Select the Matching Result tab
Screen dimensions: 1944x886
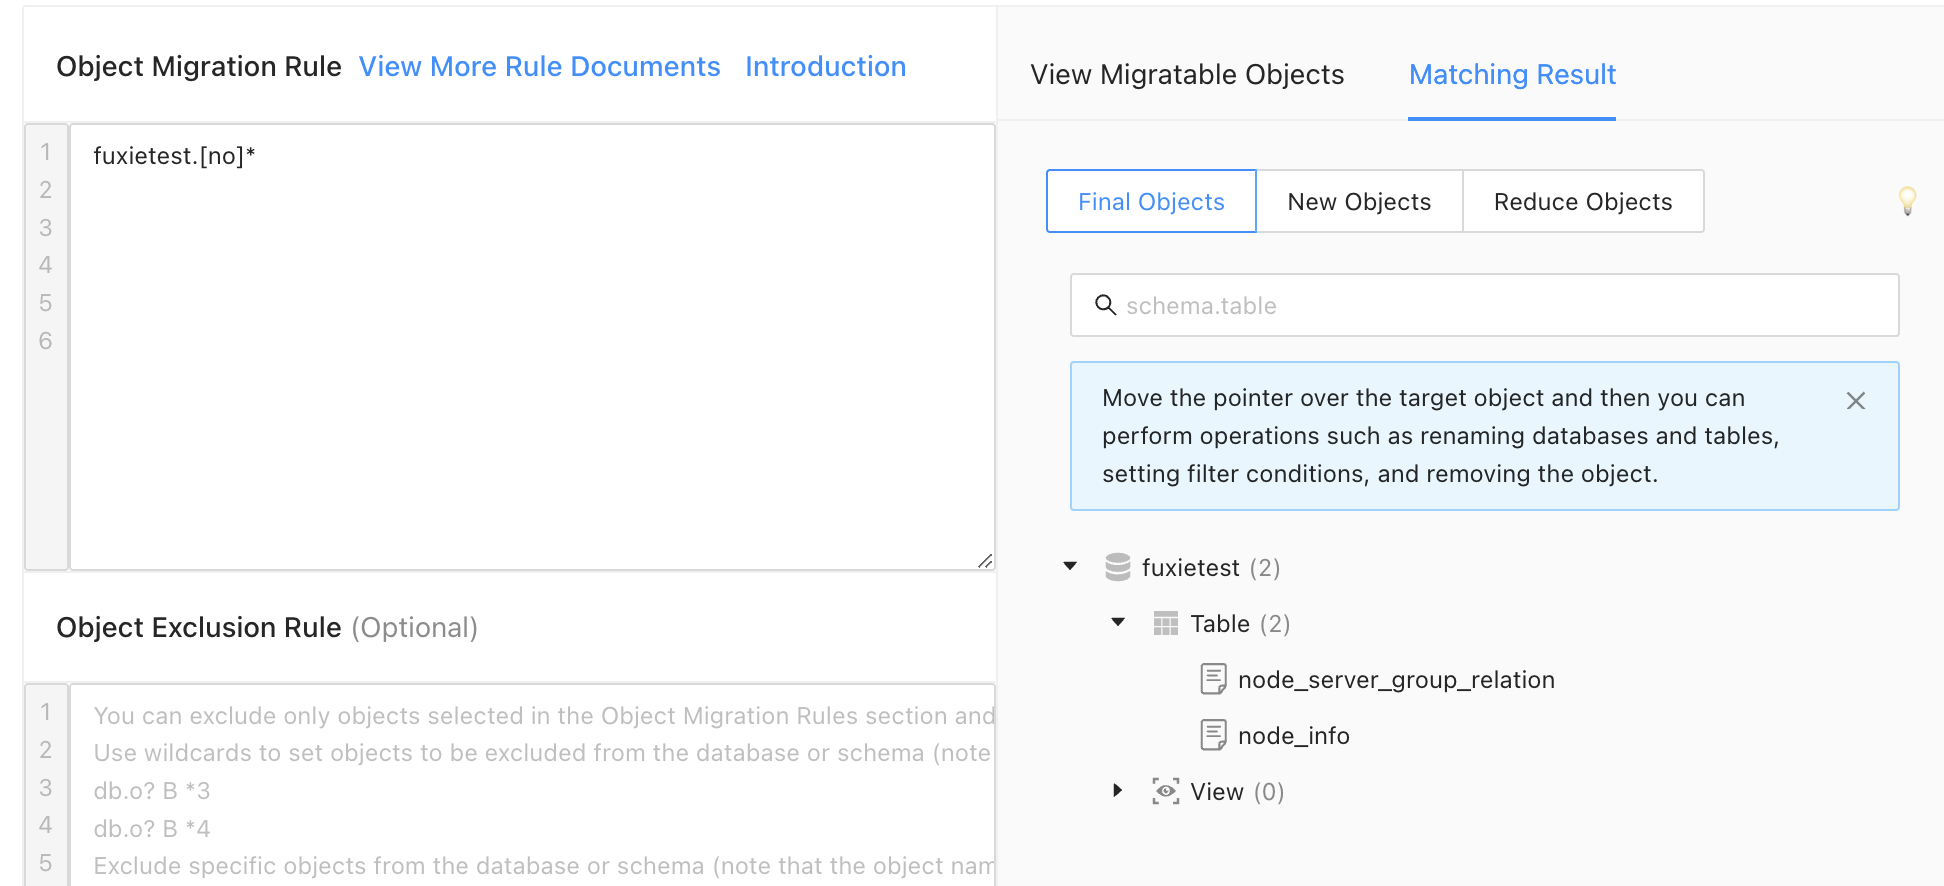[x=1512, y=75]
